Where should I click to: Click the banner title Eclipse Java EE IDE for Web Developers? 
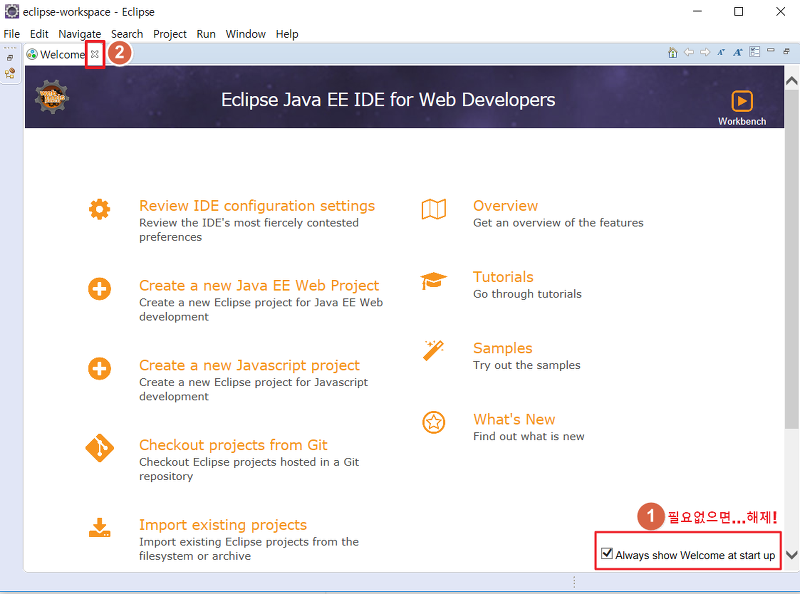388,100
